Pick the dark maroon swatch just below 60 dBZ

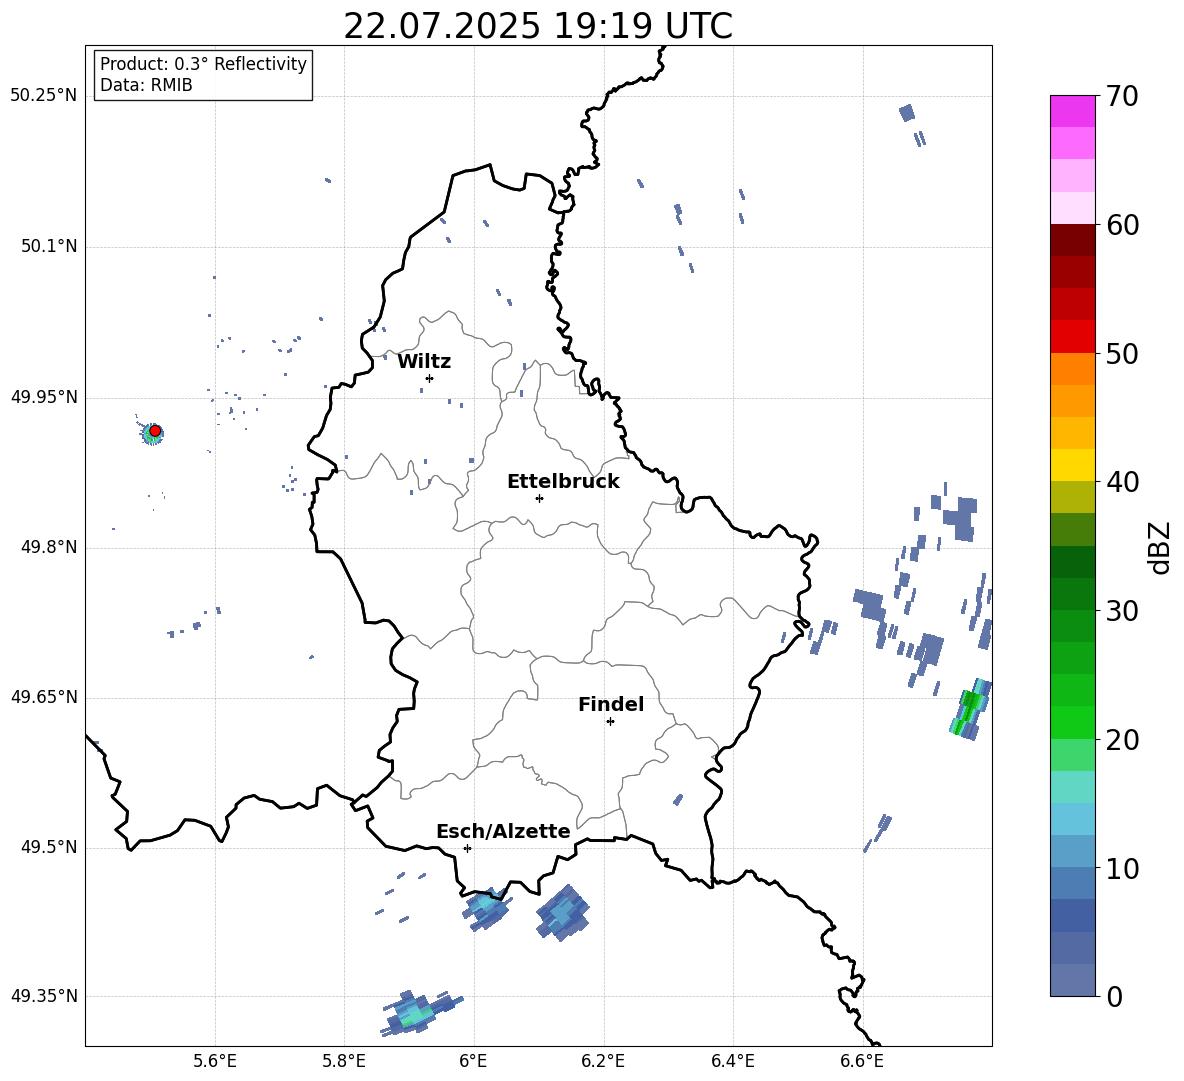tap(1072, 241)
